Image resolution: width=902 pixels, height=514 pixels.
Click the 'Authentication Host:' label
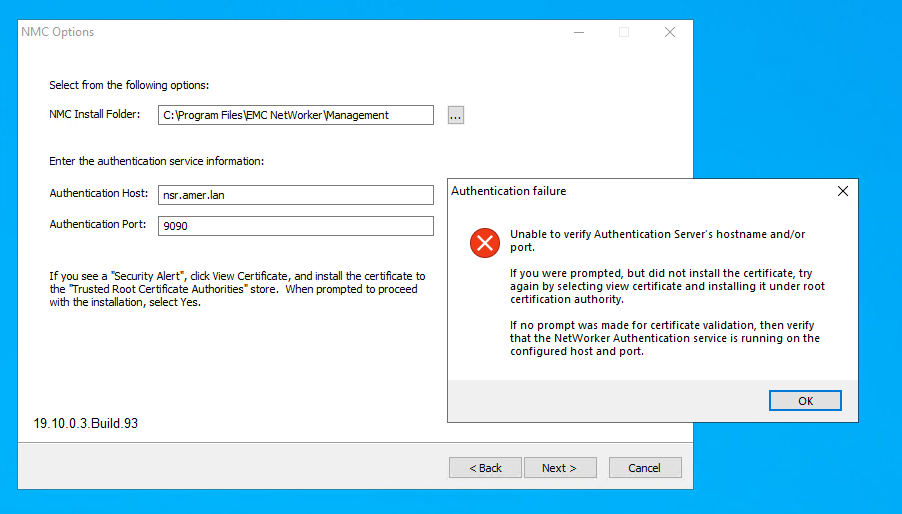pos(99,193)
